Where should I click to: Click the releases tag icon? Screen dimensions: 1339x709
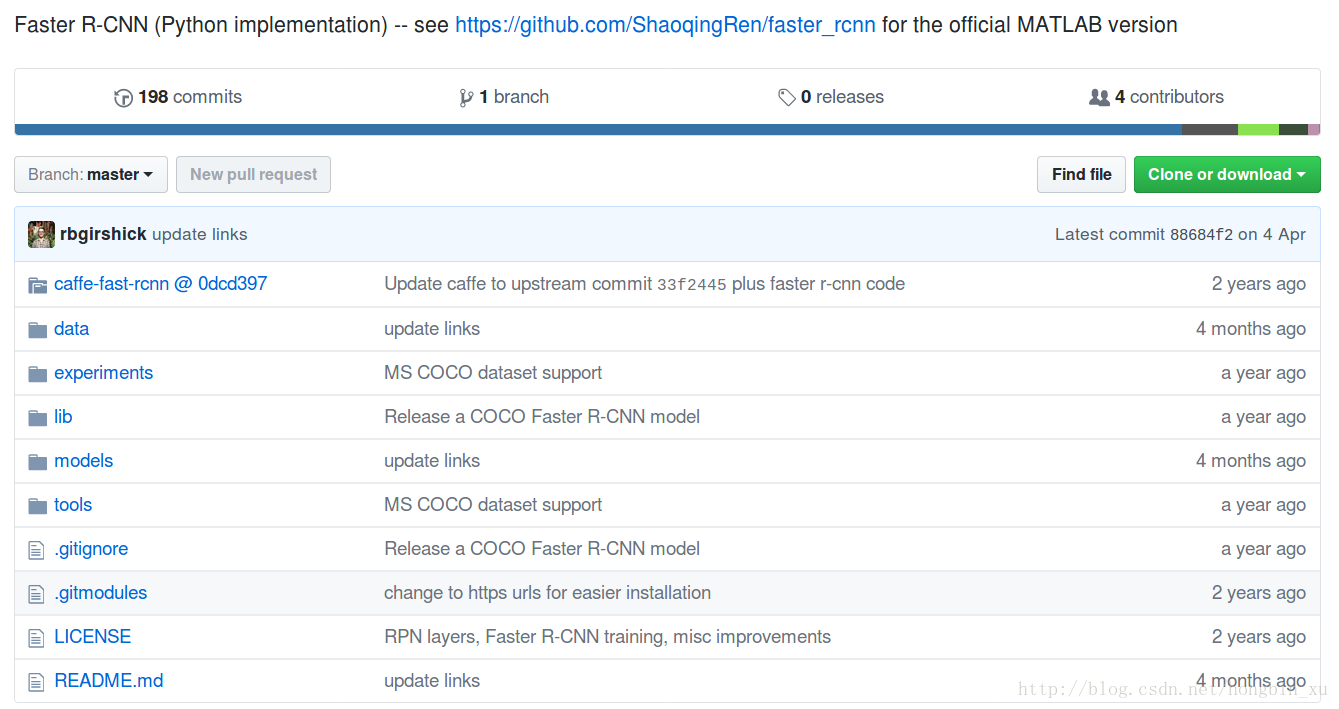pyautogui.click(x=787, y=98)
